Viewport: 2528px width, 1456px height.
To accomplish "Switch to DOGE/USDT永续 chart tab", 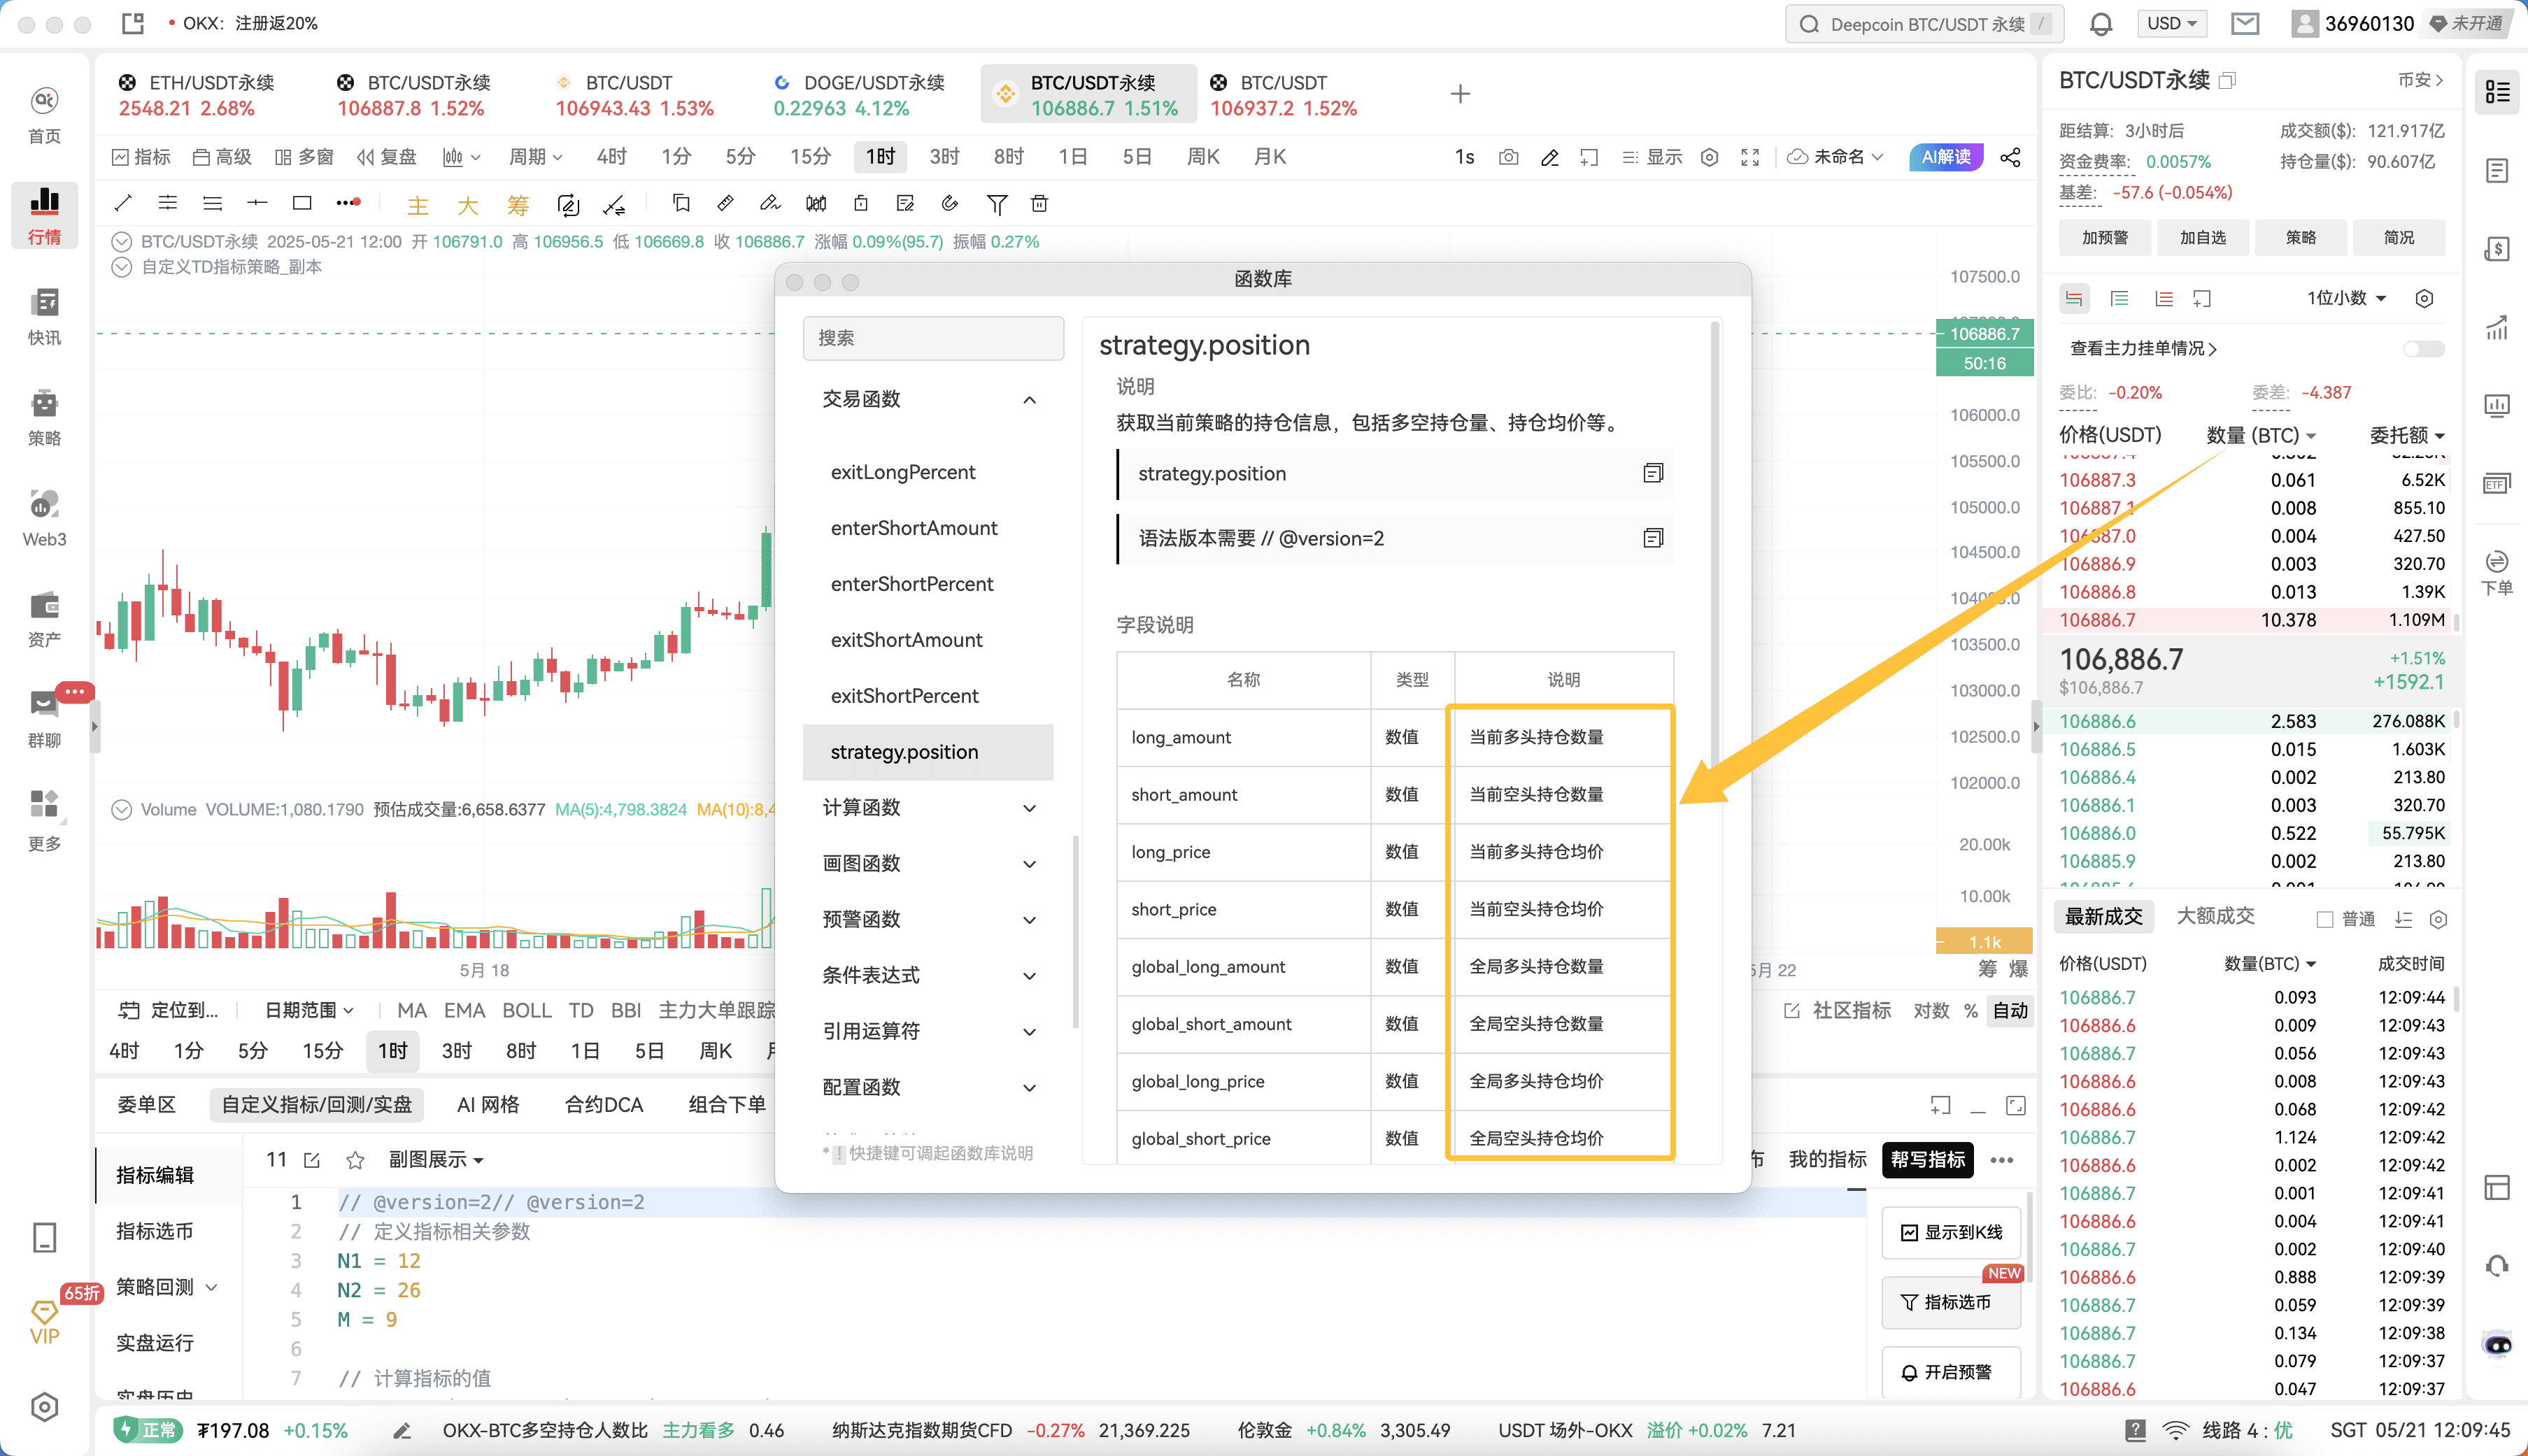I will [x=860, y=95].
